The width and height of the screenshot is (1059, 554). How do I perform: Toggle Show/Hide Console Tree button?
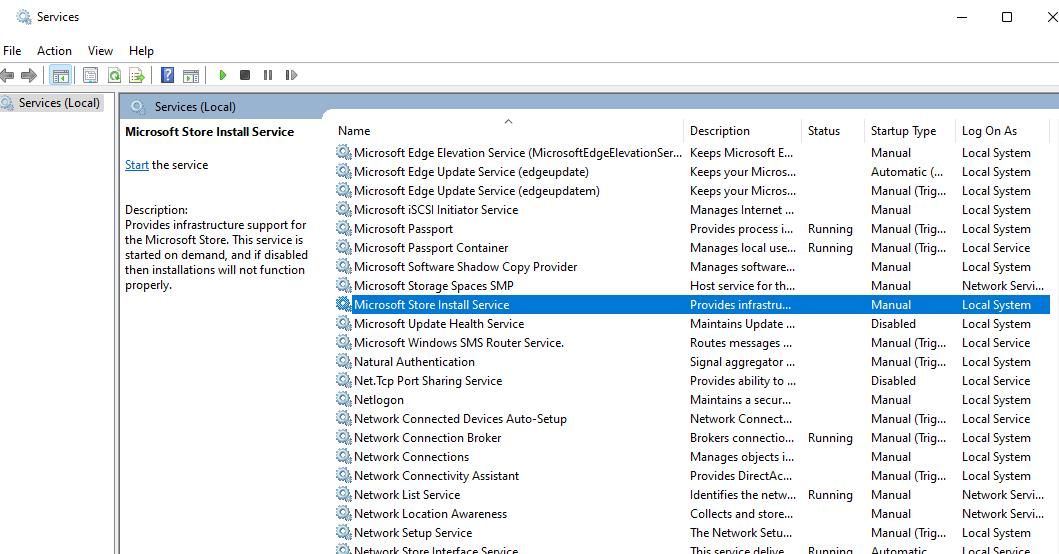pos(61,75)
